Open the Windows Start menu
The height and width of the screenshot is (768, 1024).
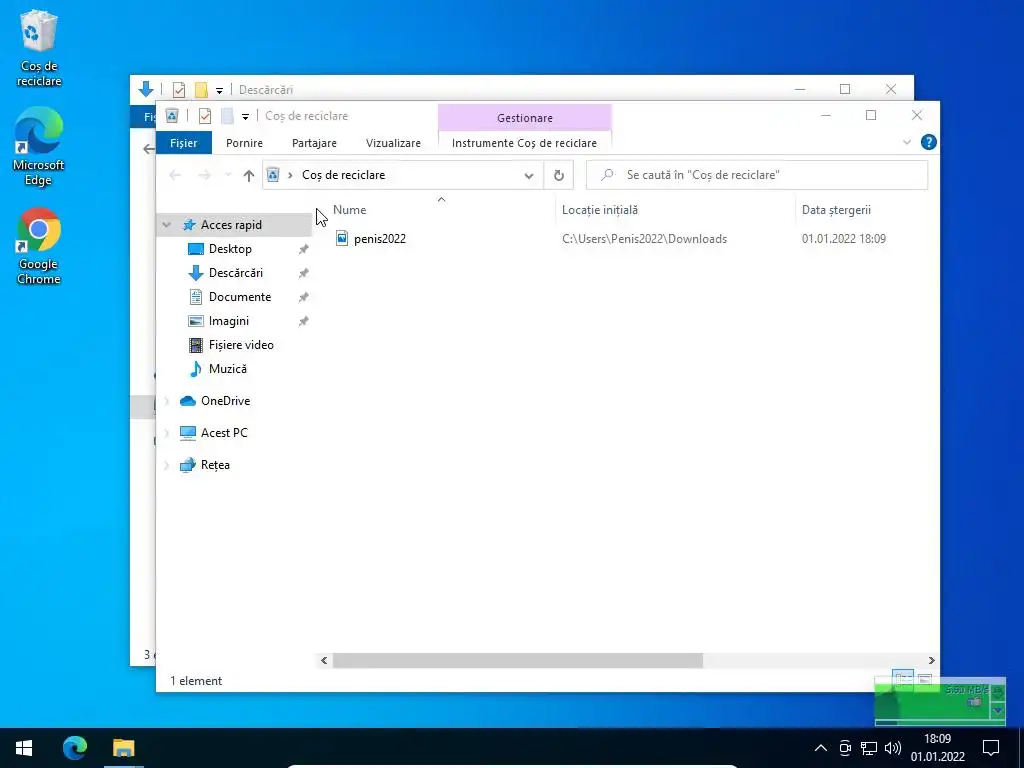click(24, 748)
